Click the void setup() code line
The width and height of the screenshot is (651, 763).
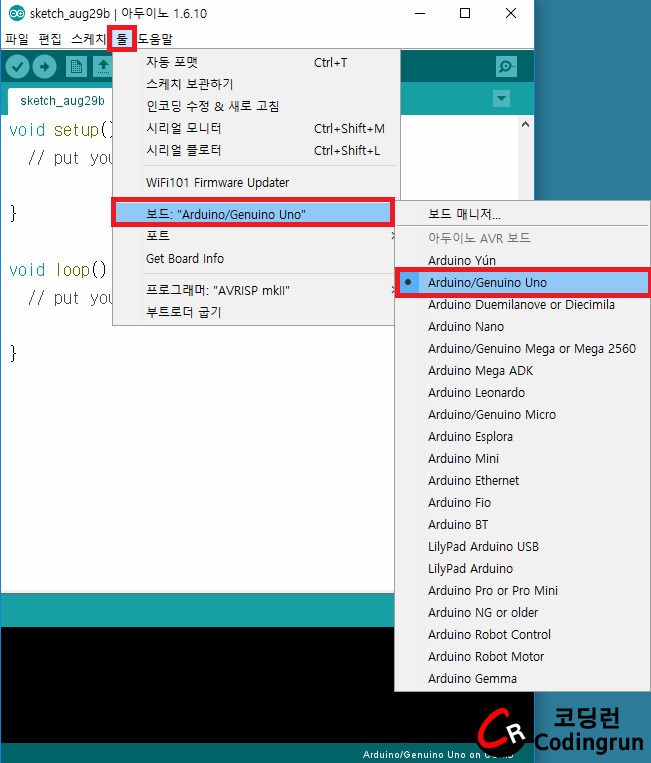tap(61, 130)
